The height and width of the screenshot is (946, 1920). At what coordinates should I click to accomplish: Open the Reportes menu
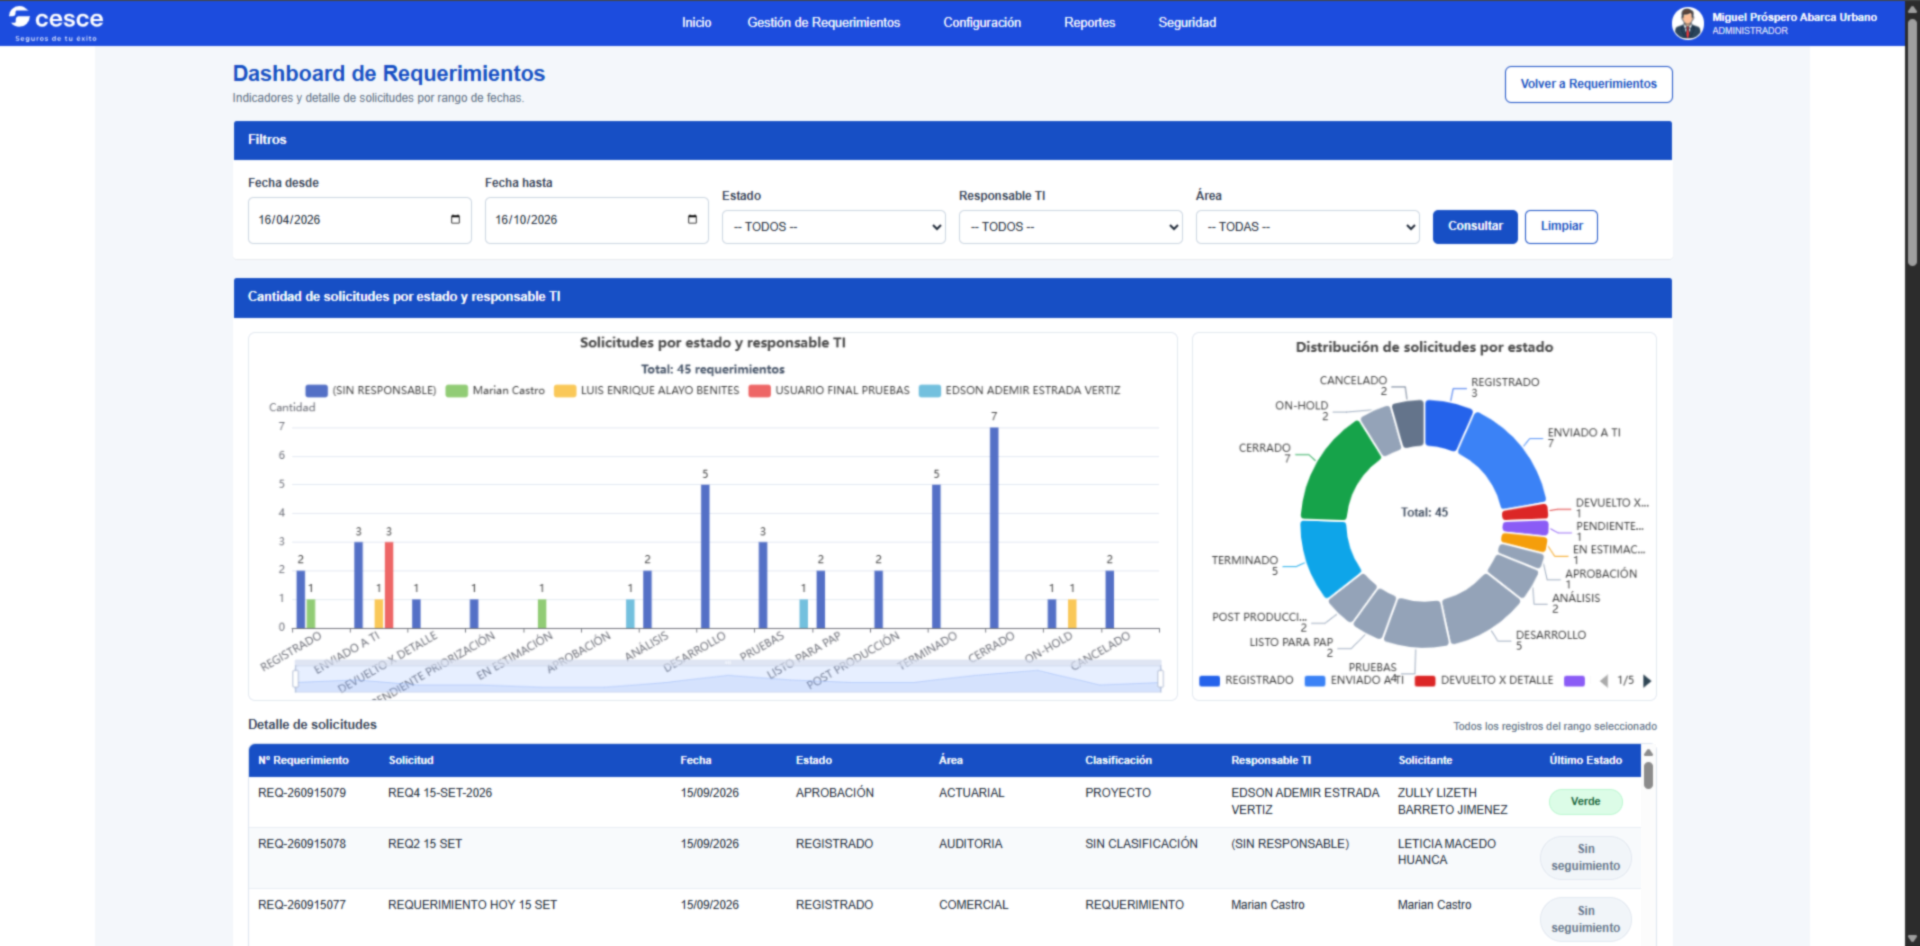pos(1089,23)
